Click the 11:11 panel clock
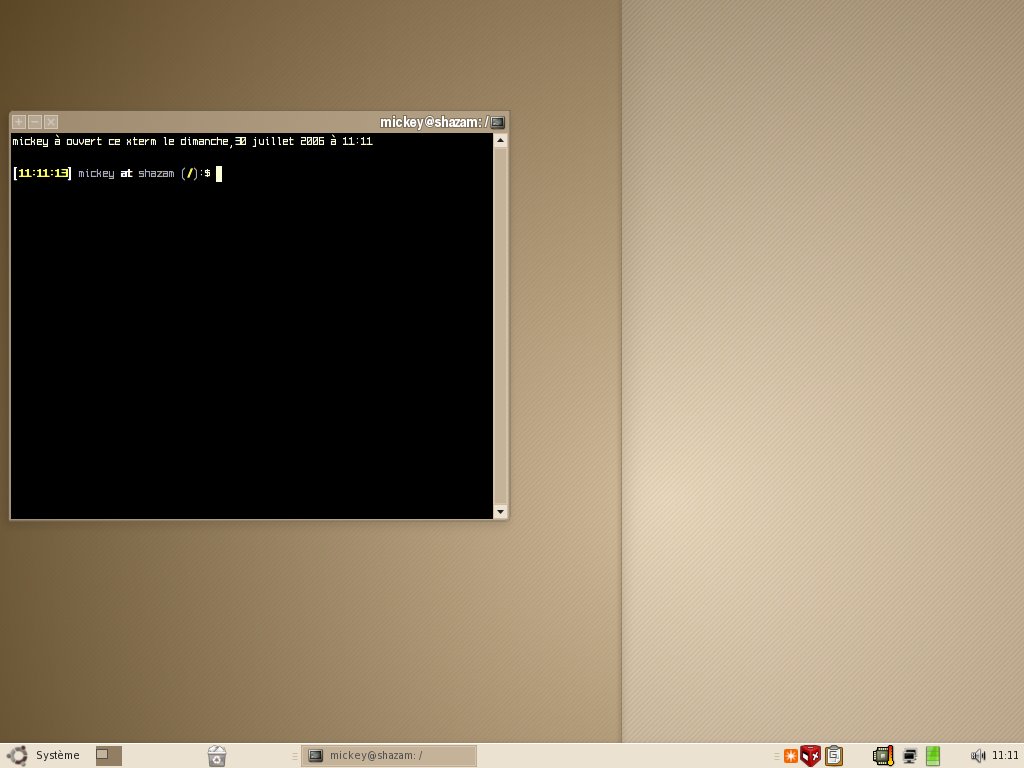Screen dimensions: 1024x768 tap(1005, 756)
